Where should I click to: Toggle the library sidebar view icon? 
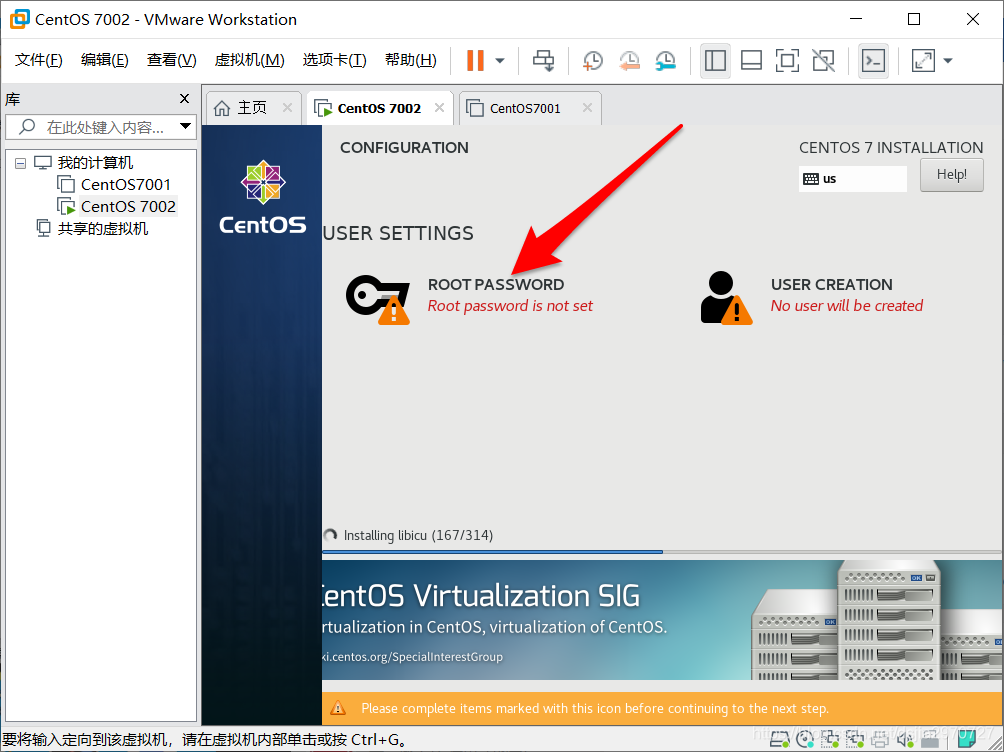pyautogui.click(x=715, y=61)
